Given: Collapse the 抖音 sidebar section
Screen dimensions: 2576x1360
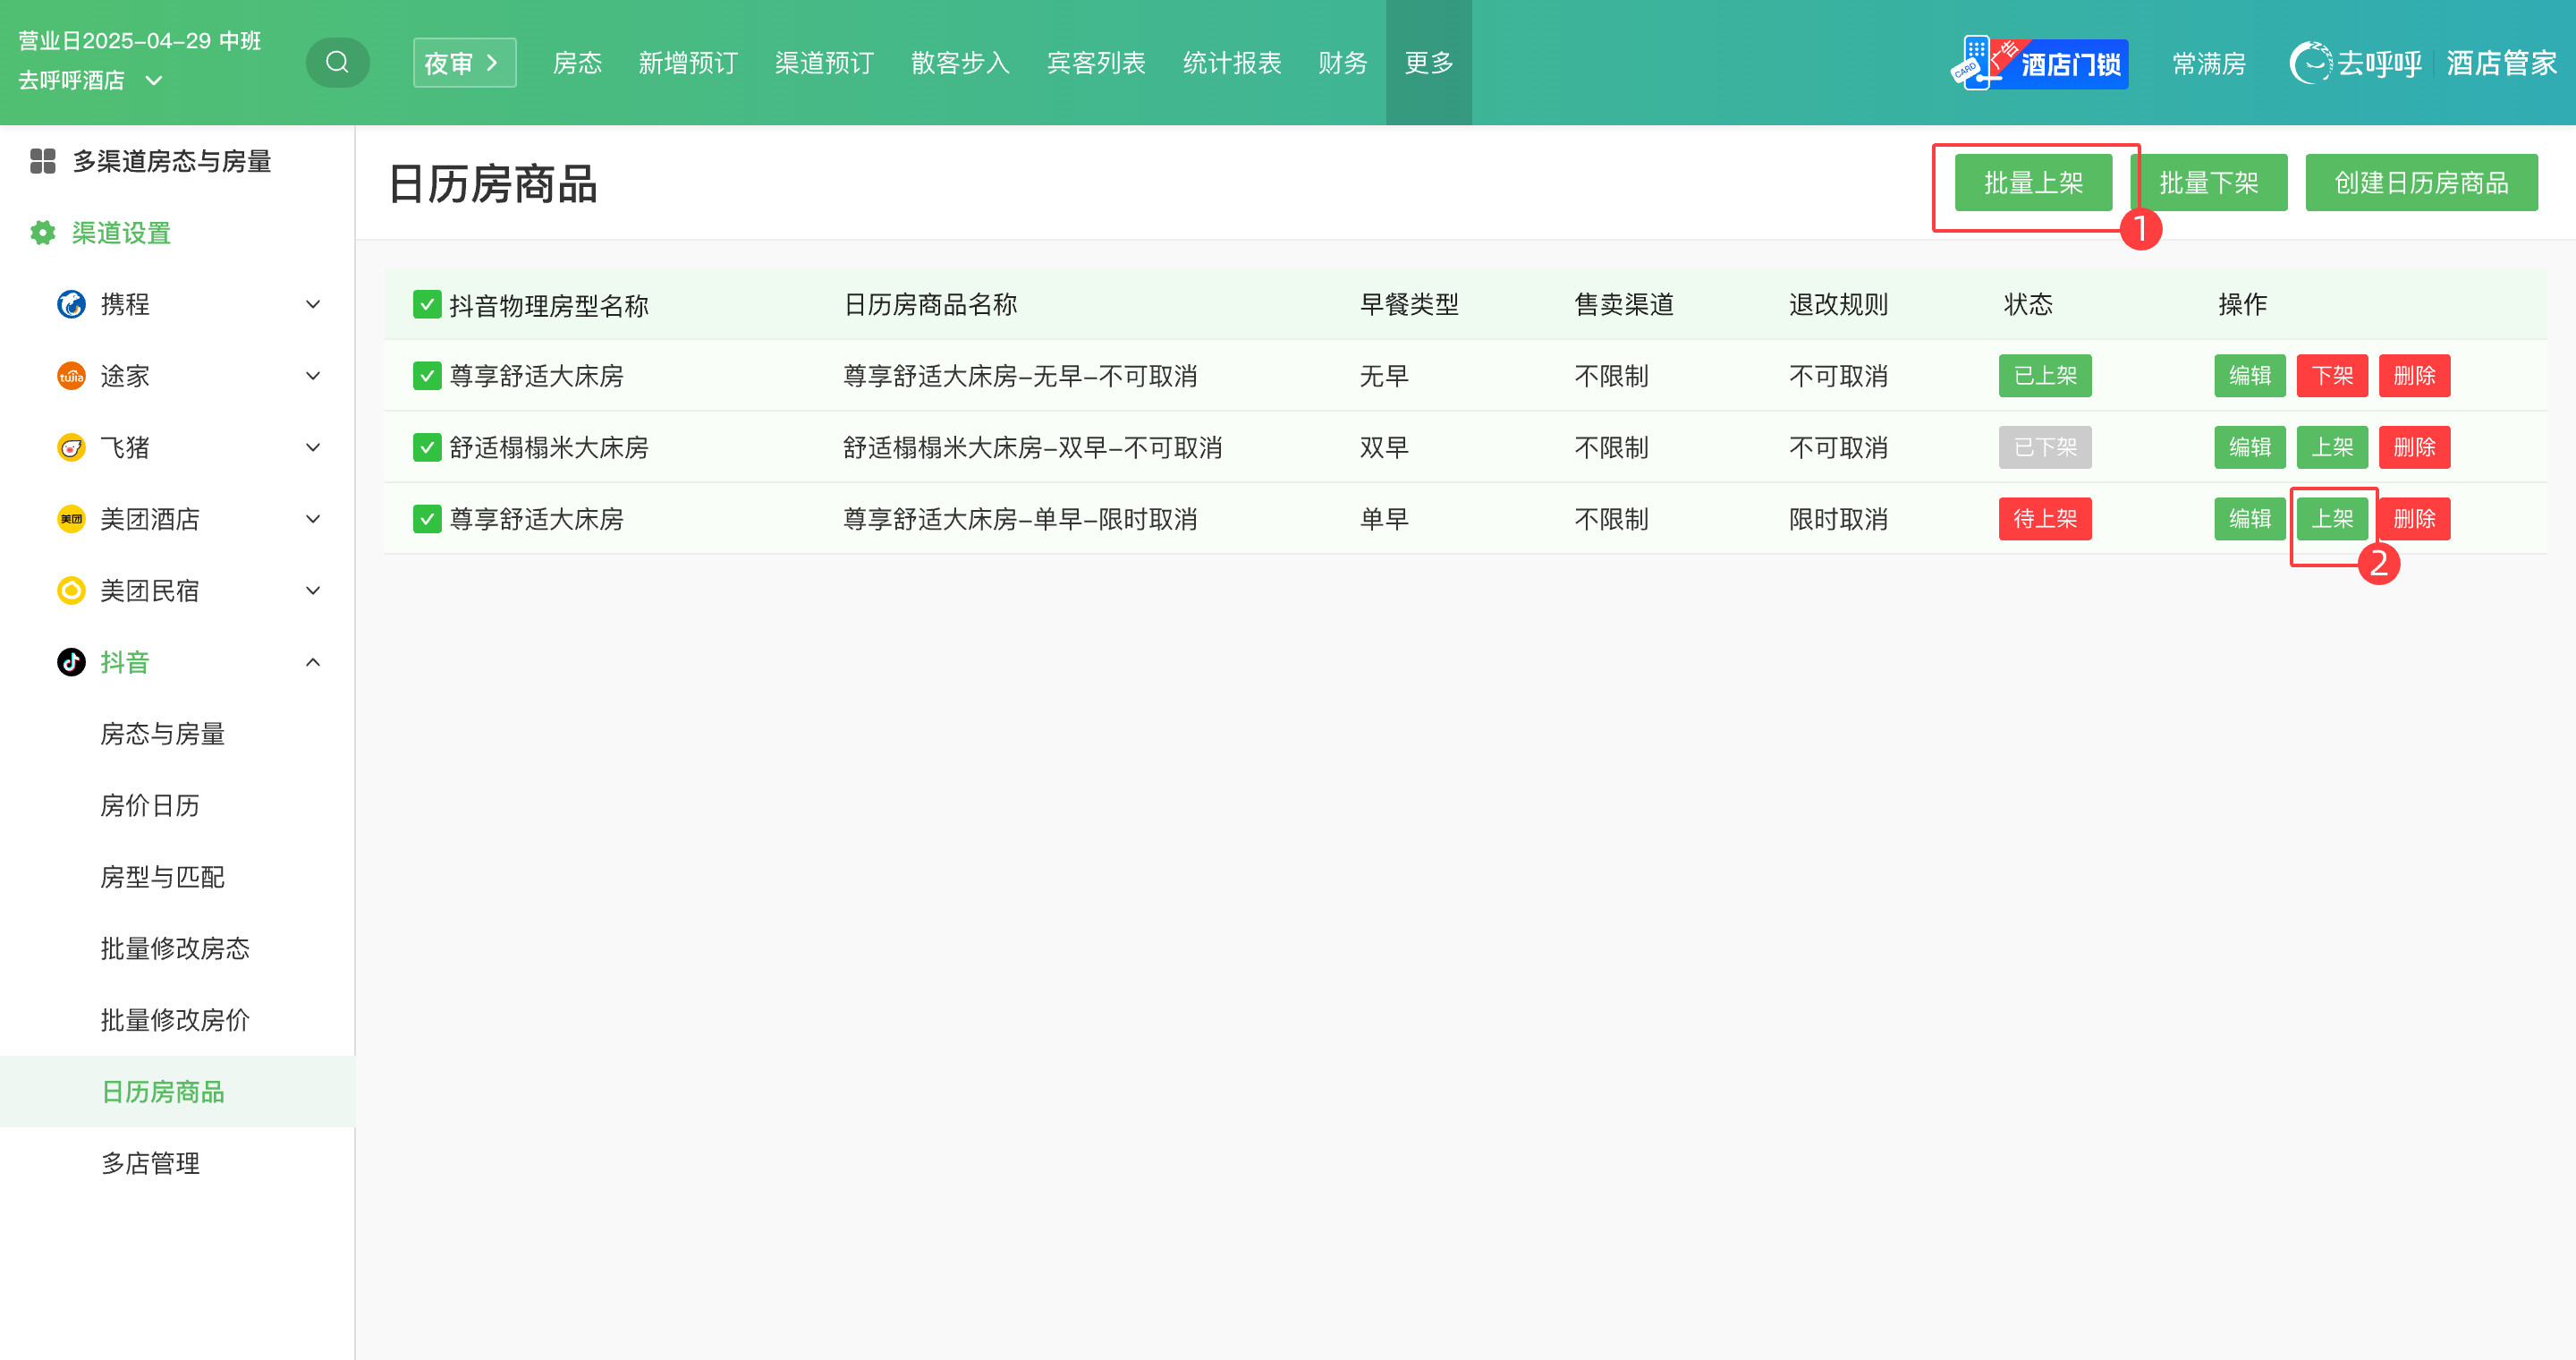Looking at the screenshot, I should pyautogui.click(x=313, y=662).
